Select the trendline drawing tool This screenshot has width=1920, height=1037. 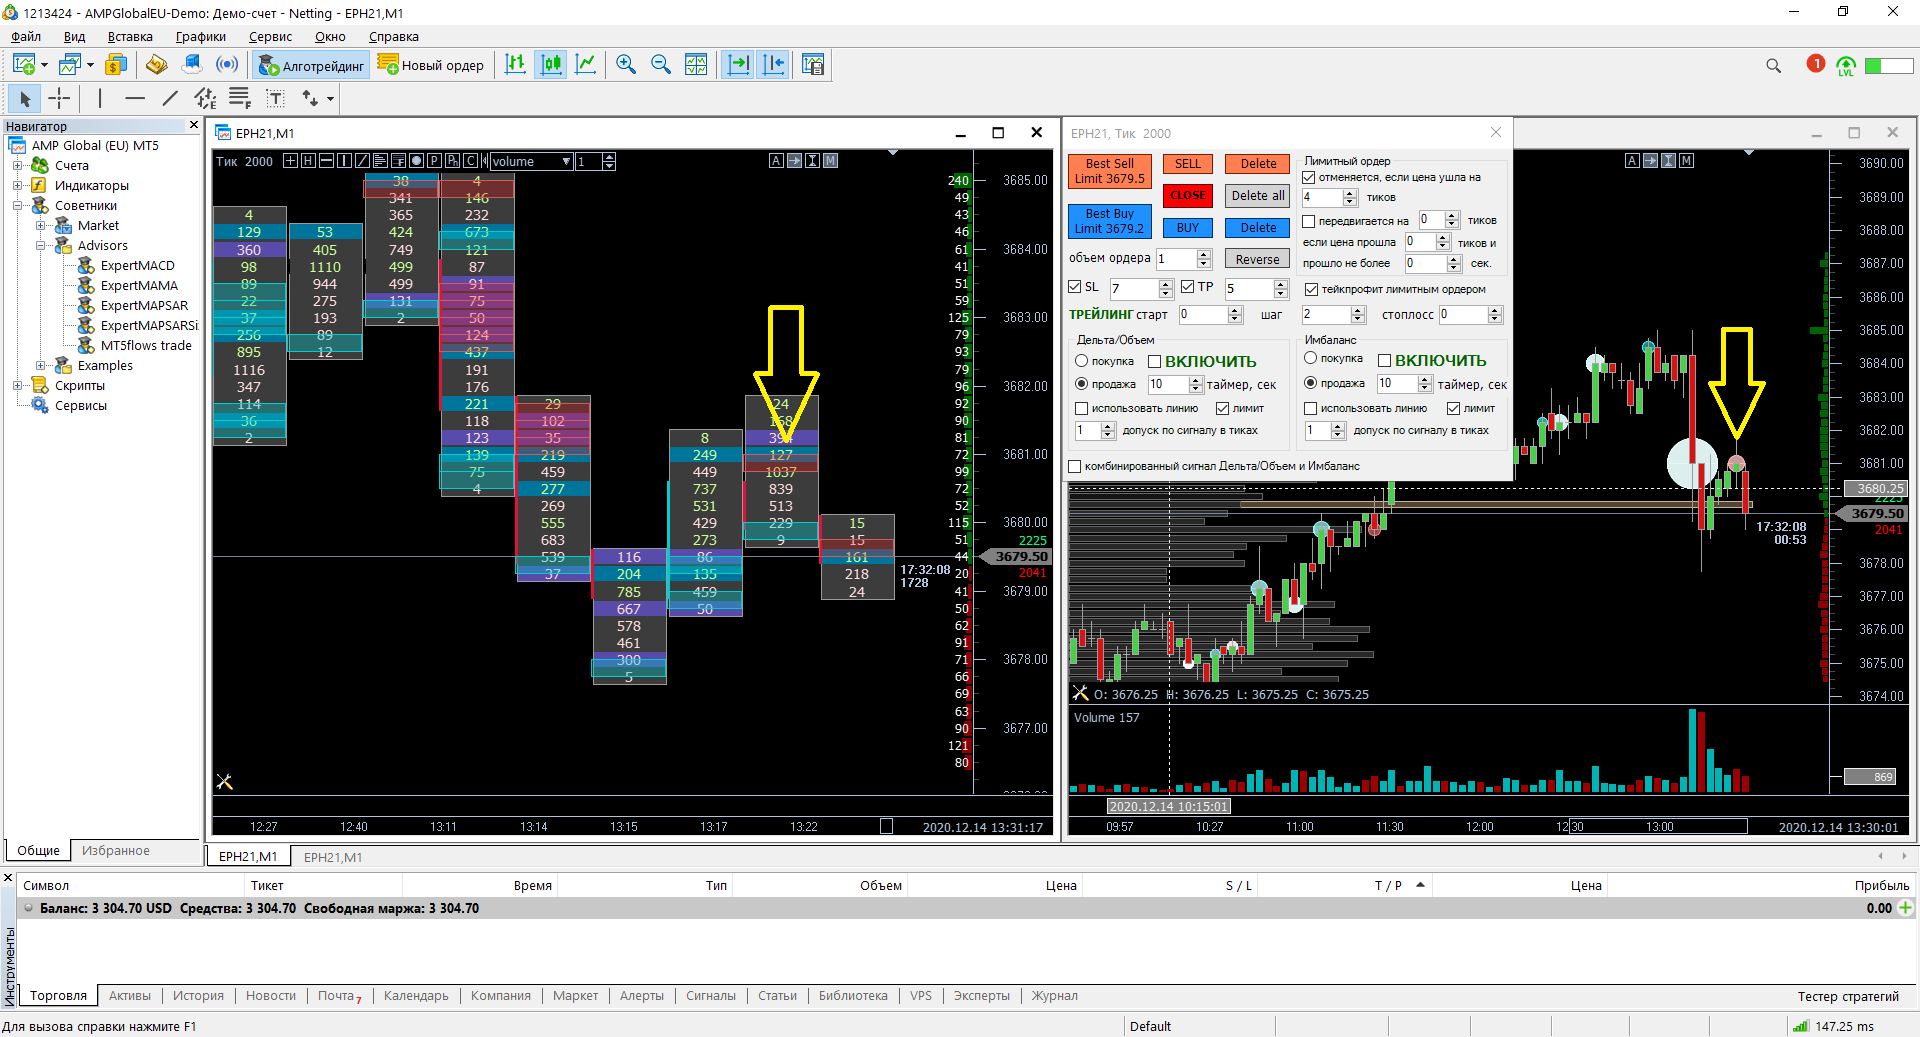(170, 98)
